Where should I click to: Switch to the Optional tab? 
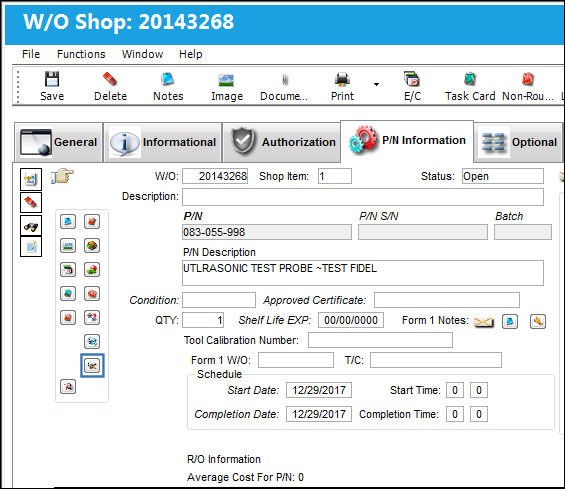518,142
